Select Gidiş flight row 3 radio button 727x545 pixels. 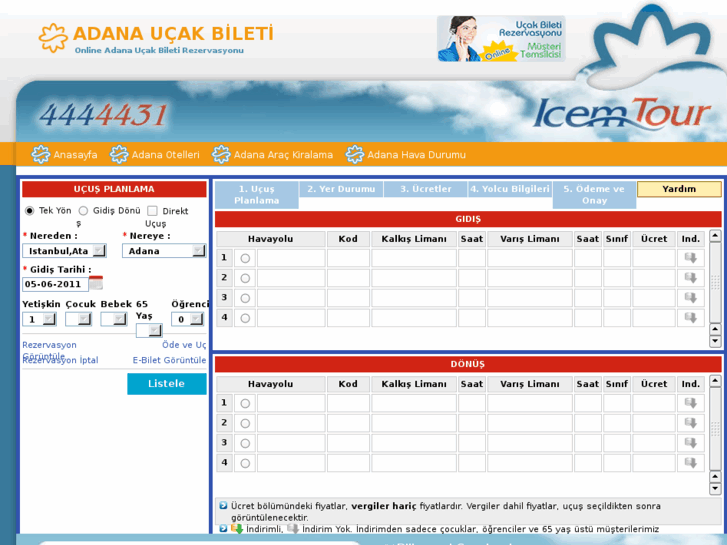coord(245,298)
